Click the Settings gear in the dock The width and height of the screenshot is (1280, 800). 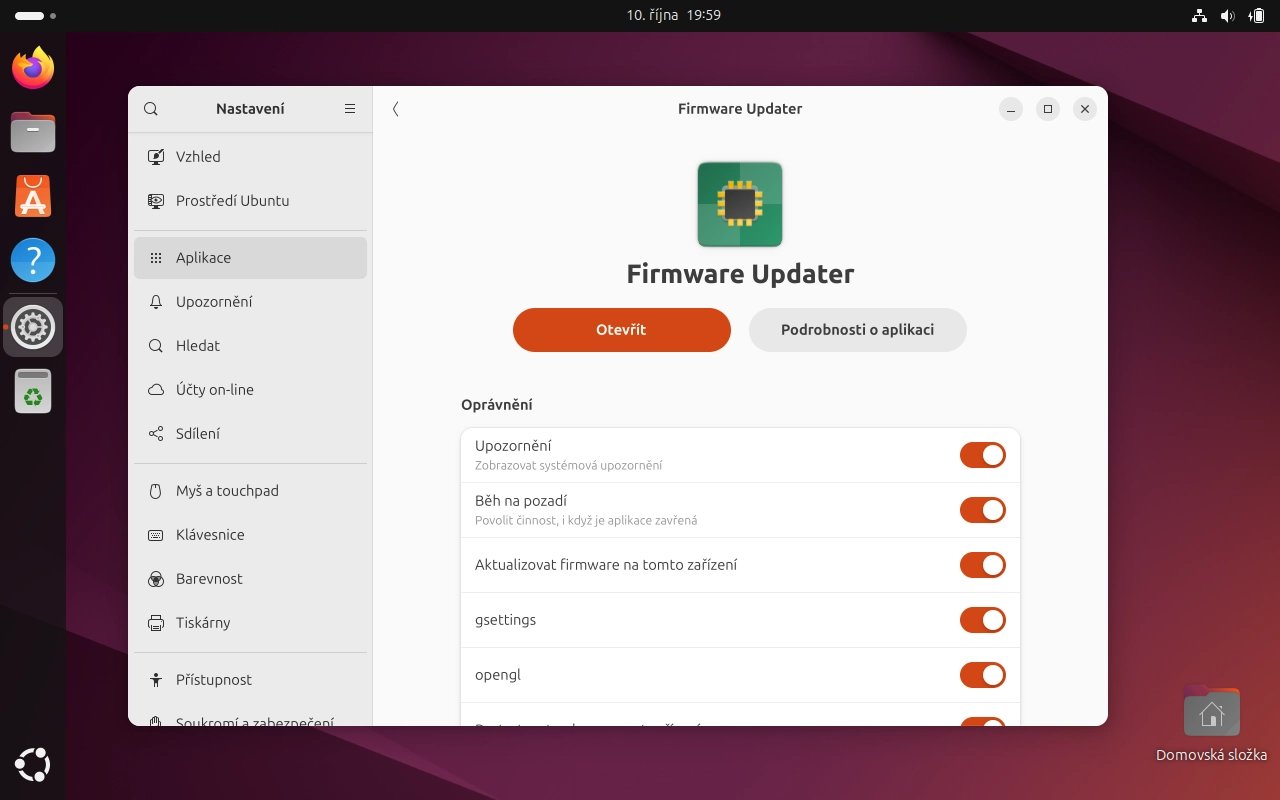[33, 327]
